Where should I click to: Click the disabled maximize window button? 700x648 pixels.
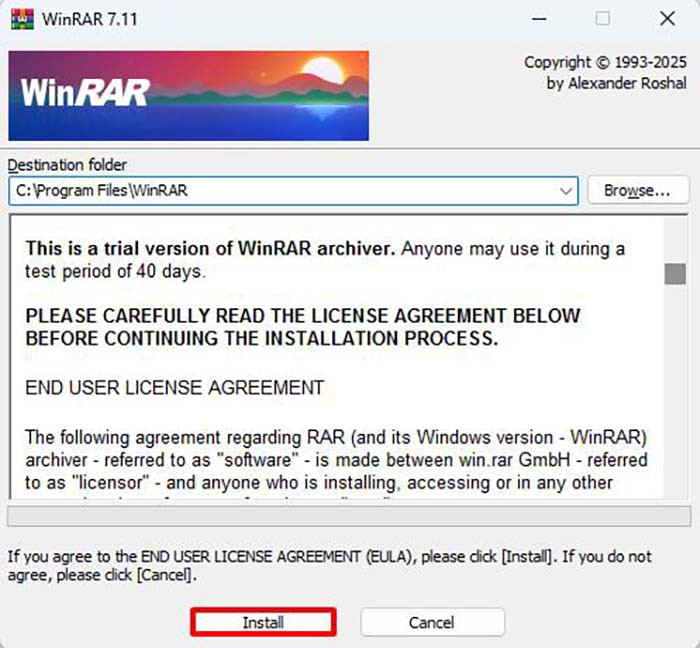click(x=603, y=19)
